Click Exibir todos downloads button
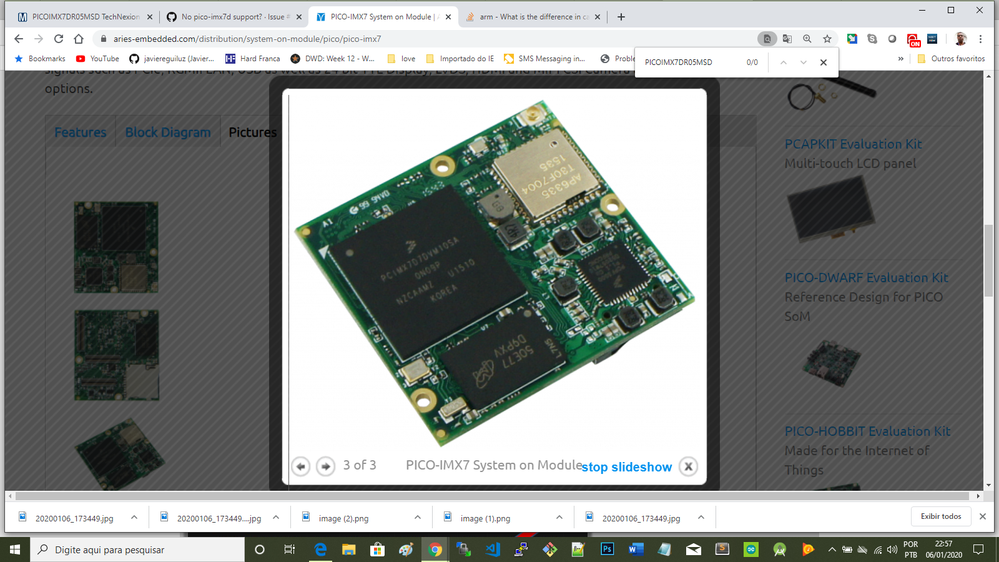This screenshot has width=999, height=562. click(940, 517)
